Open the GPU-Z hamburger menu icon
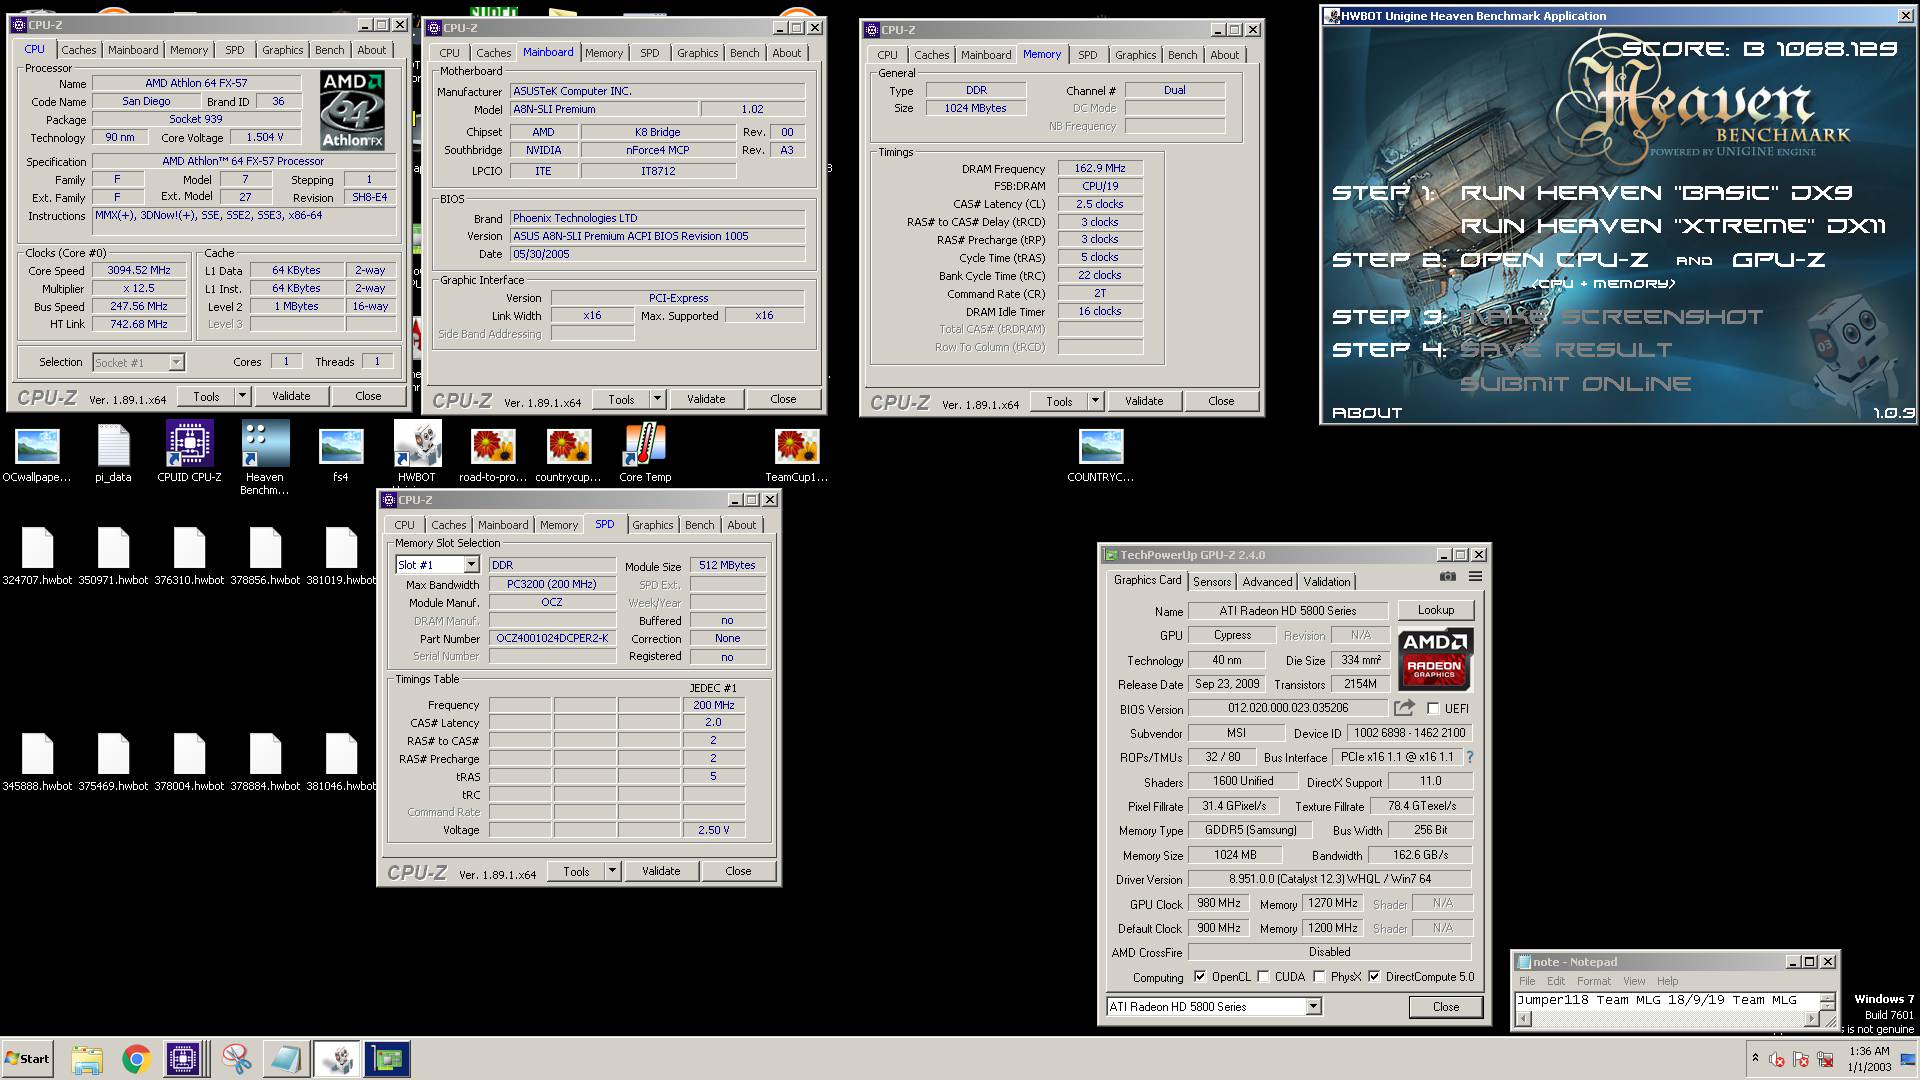This screenshot has width=1920, height=1080. click(1475, 577)
